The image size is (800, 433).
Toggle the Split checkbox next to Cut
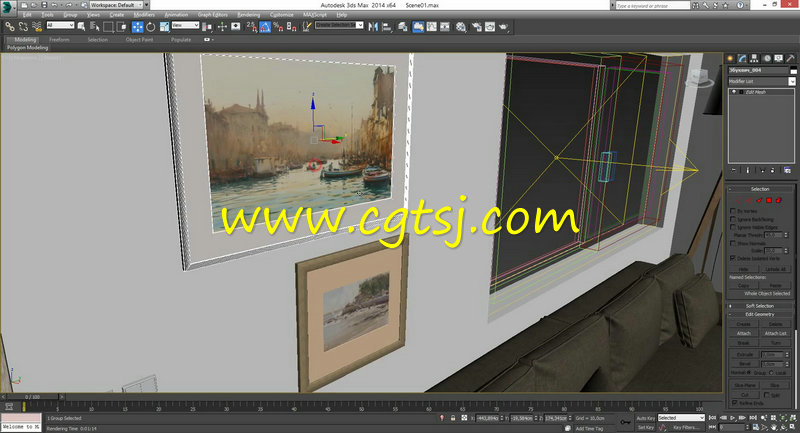click(767, 395)
